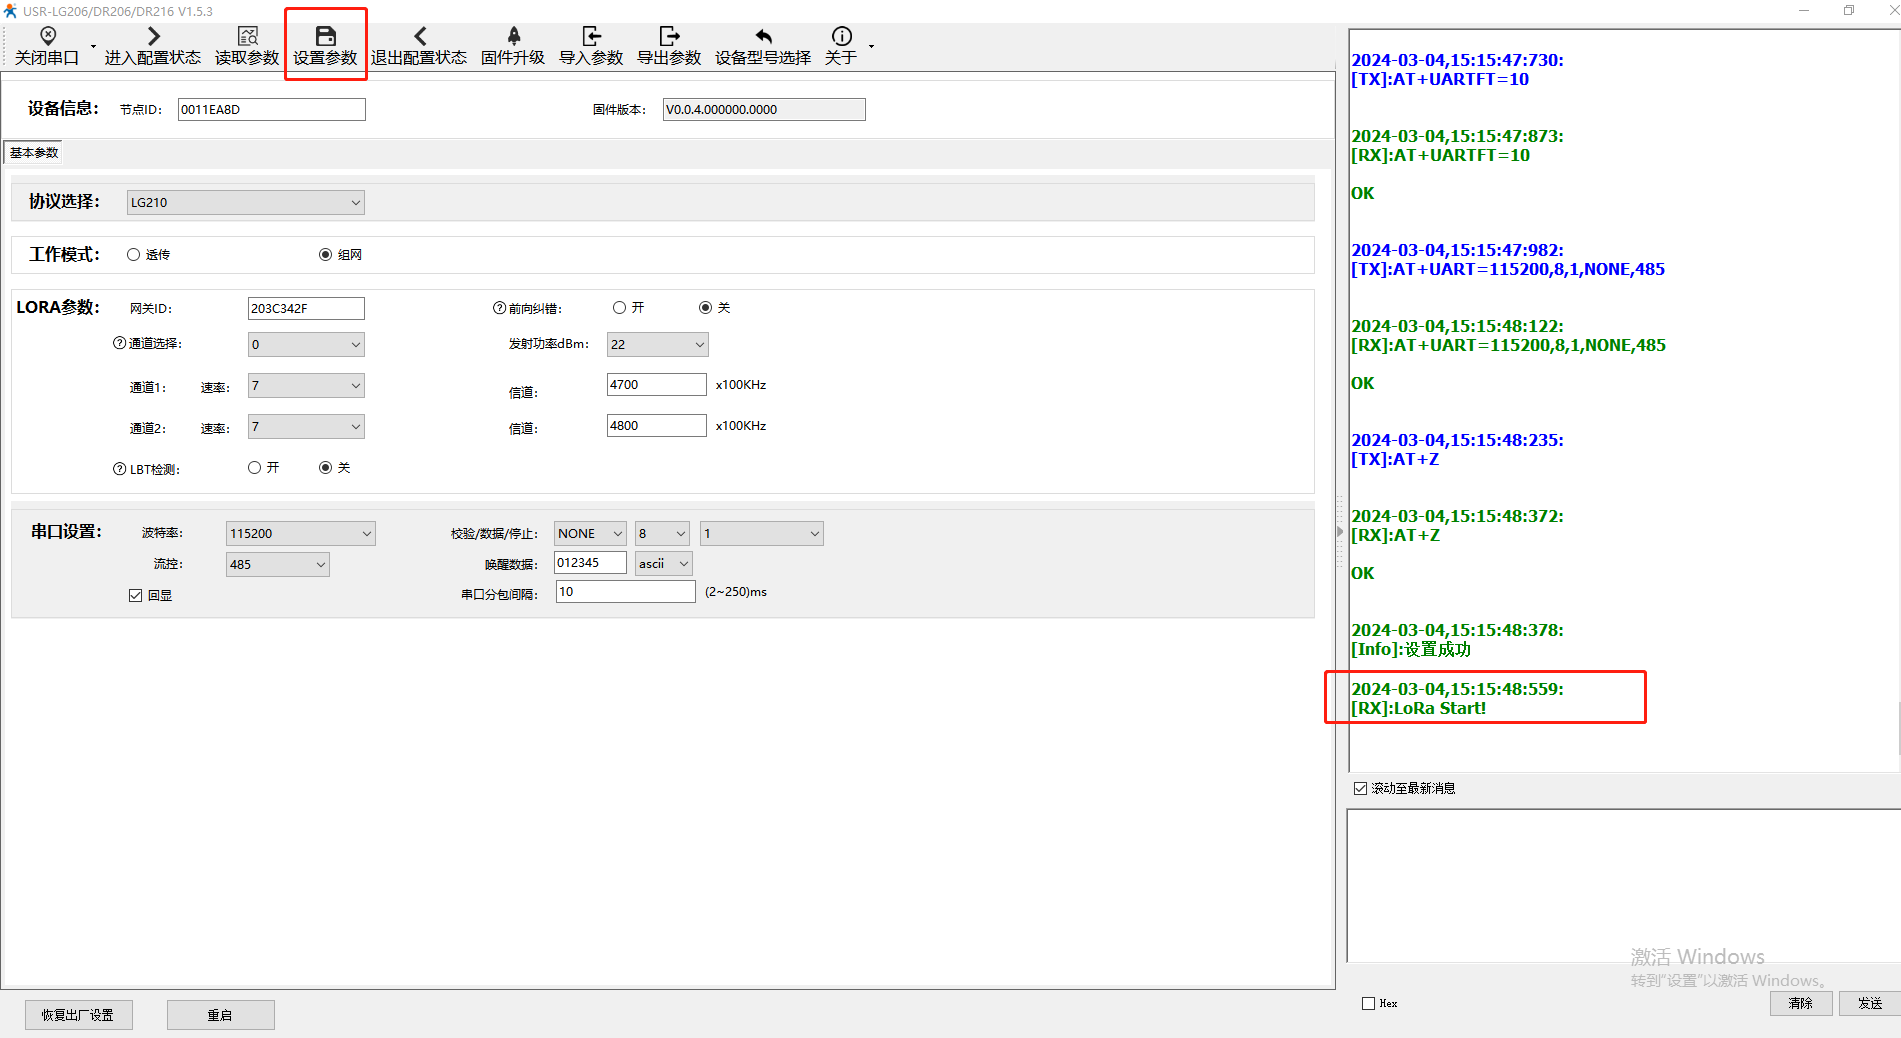The image size is (1901, 1038).
Task: Turn 前向纠错 on with 开 radio
Action: (x=619, y=308)
